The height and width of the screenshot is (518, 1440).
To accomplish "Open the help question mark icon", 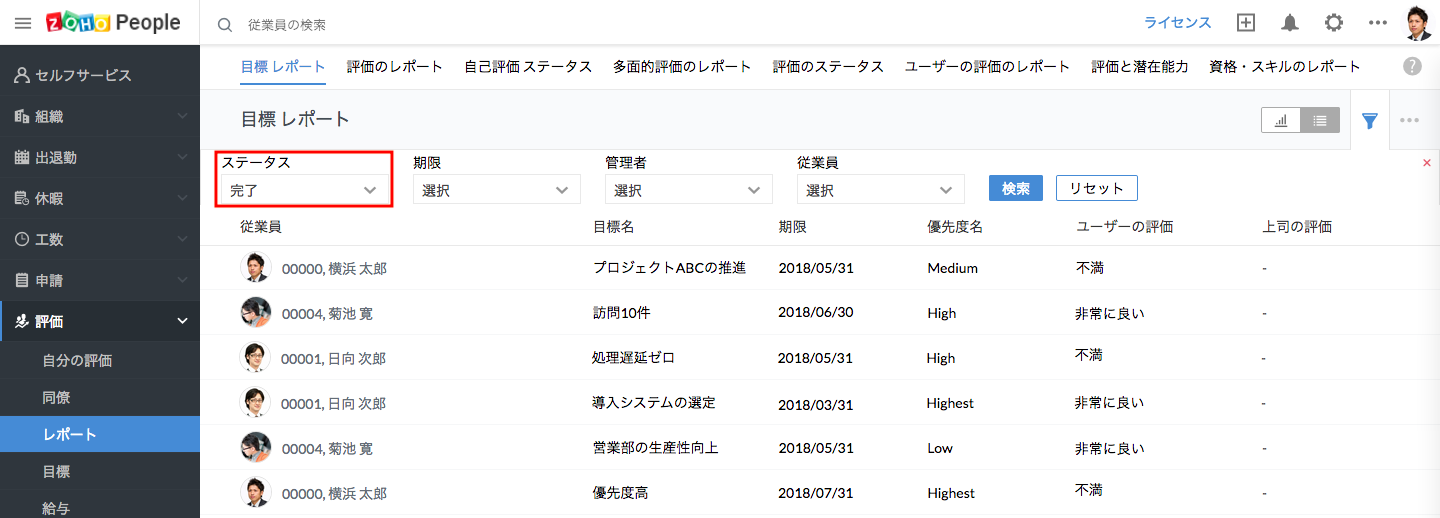I will pos(1412,66).
